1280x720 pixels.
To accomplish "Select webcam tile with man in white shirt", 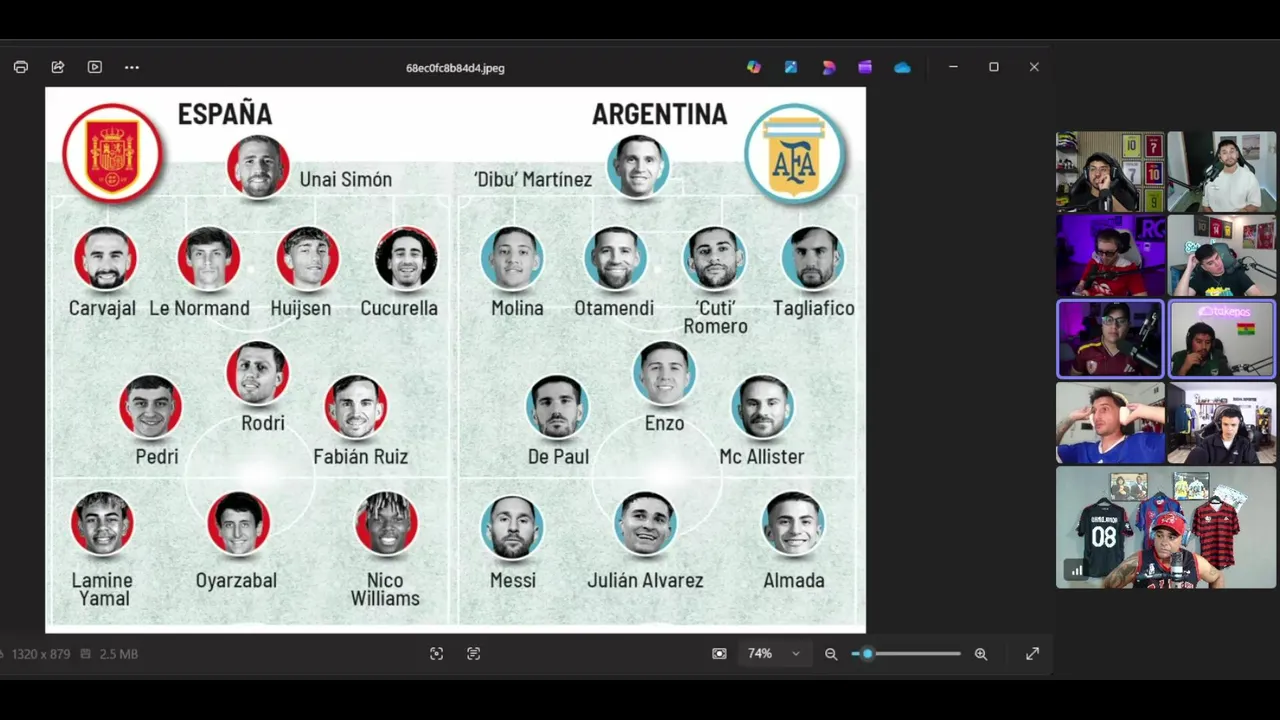I will coord(1222,172).
